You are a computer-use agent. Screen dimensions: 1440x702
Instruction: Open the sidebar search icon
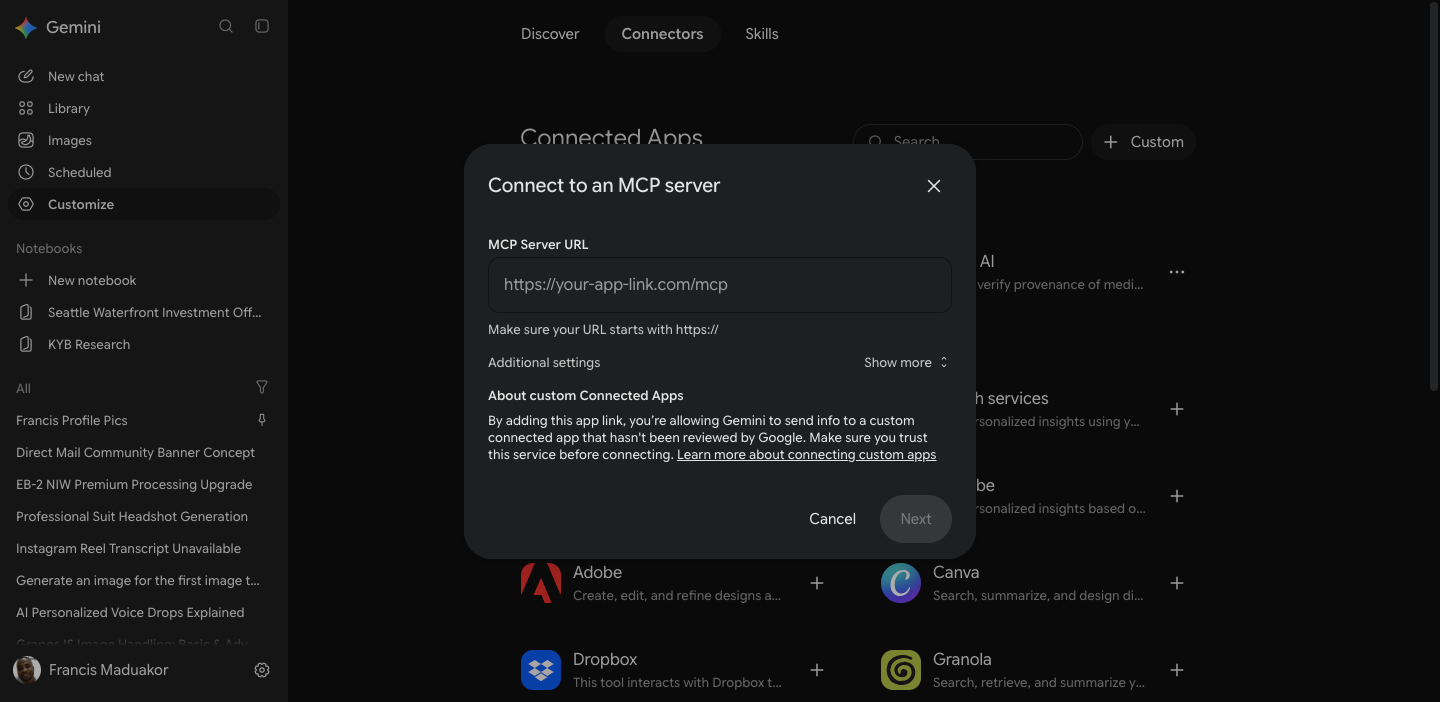226,26
